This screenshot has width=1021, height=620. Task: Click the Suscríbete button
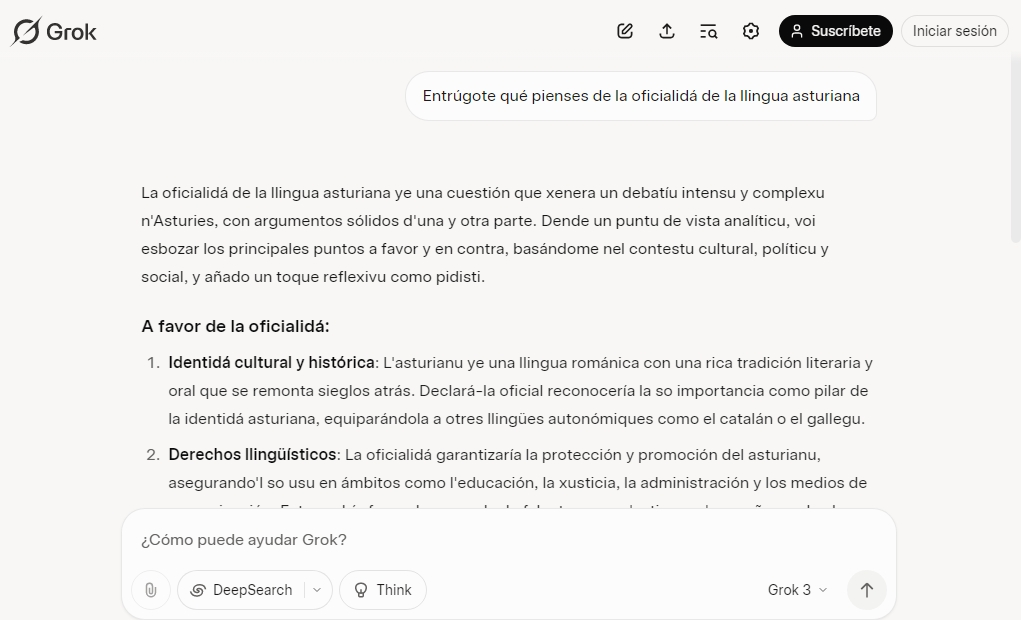coord(835,31)
